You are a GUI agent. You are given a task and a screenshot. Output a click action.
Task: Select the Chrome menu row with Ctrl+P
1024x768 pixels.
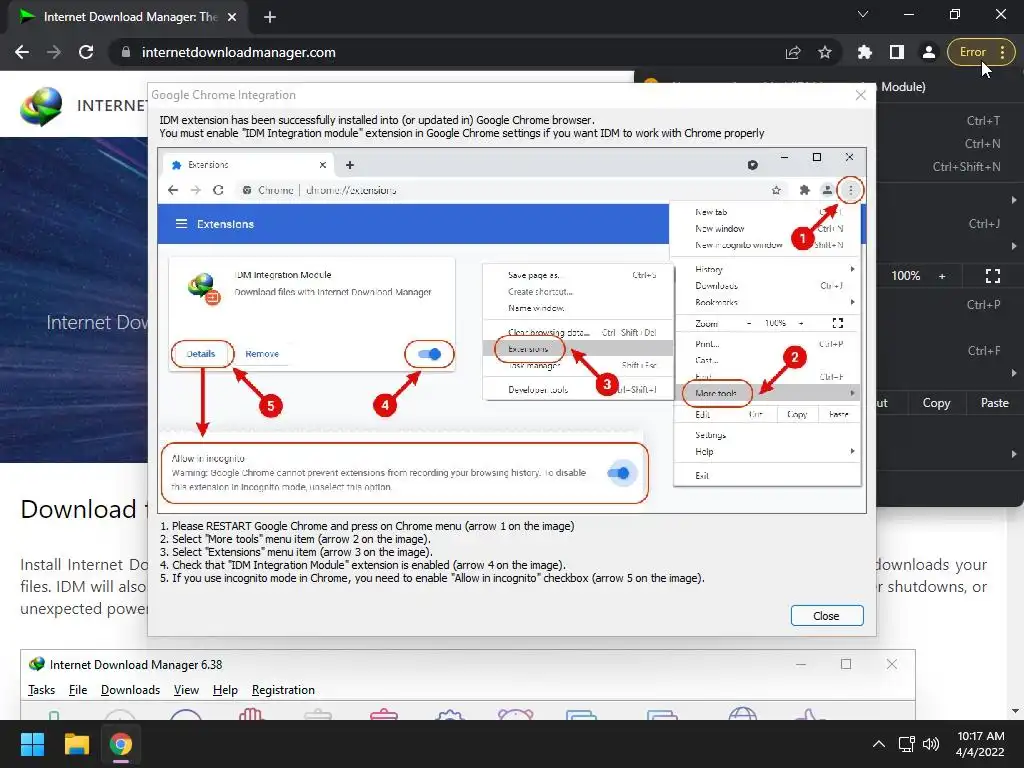(x=950, y=304)
